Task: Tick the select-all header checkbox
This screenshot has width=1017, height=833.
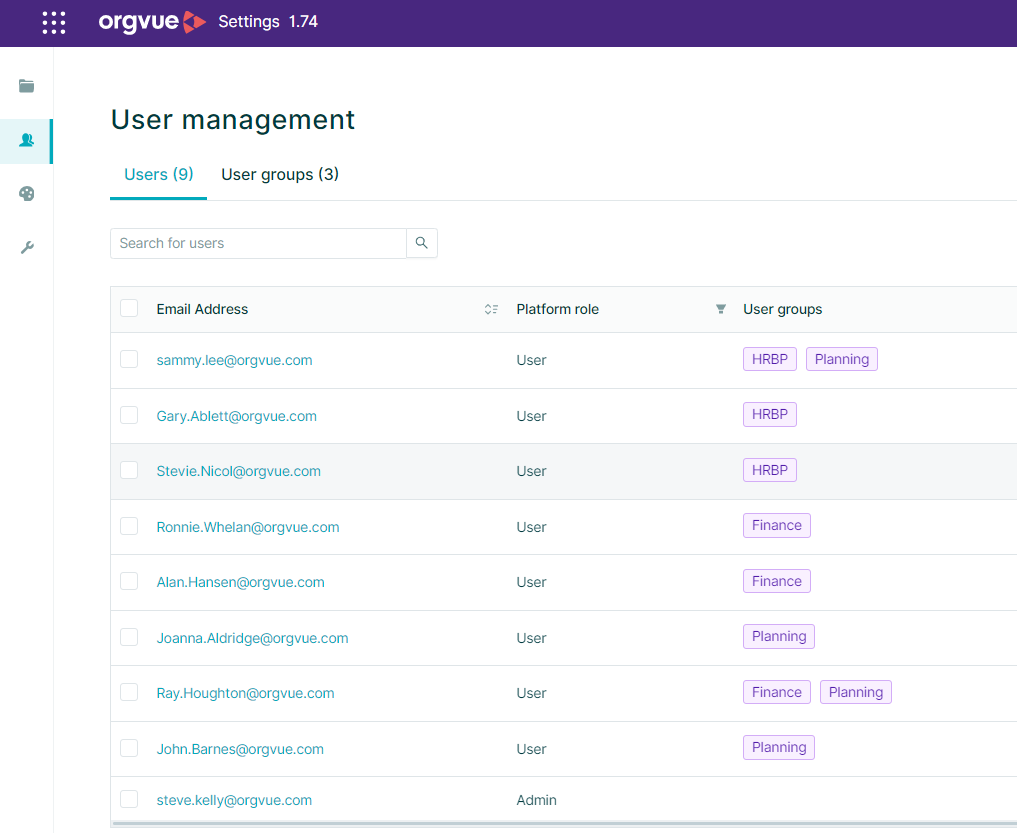Action: pyautogui.click(x=129, y=309)
